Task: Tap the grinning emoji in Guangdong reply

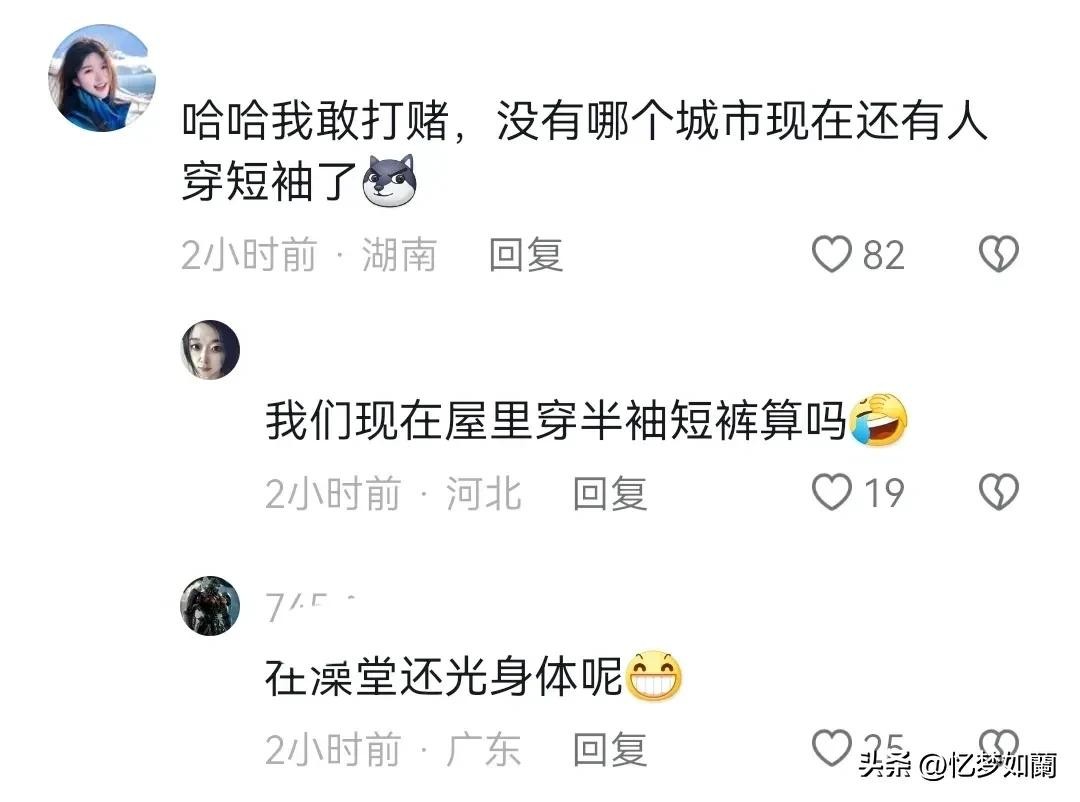Action: [x=653, y=675]
